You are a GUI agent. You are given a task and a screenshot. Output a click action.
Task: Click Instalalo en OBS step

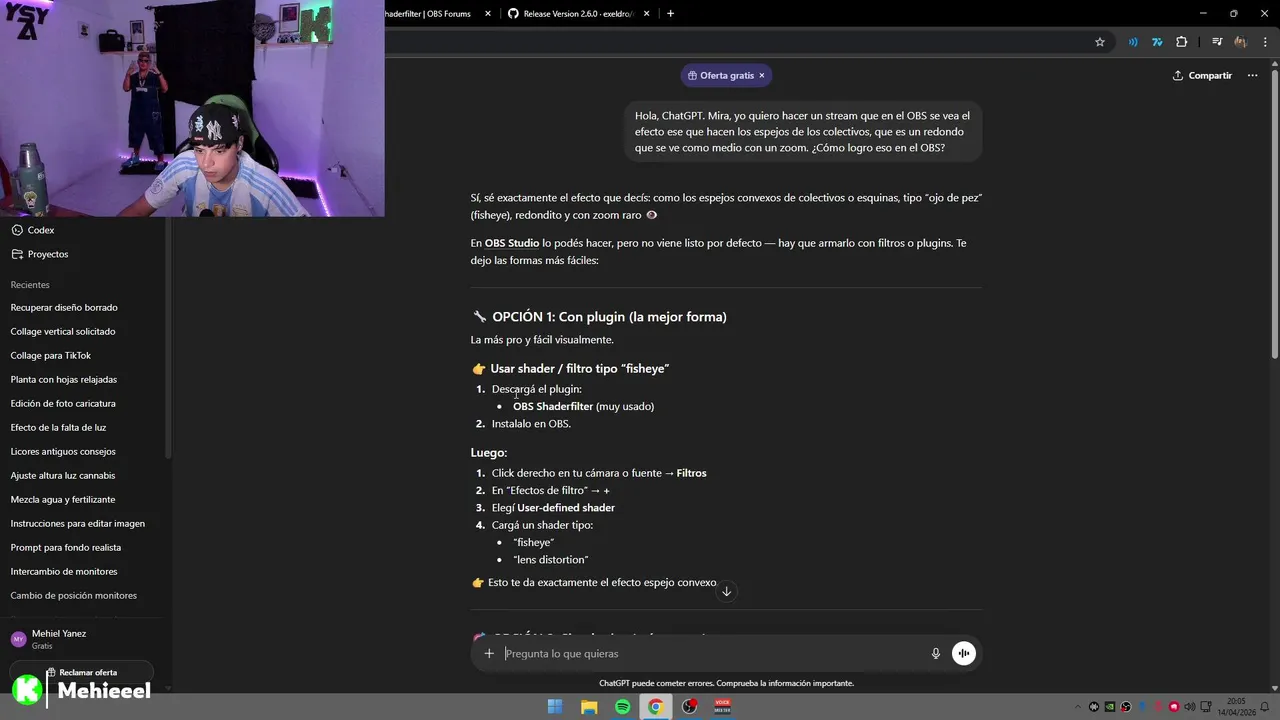(531, 424)
